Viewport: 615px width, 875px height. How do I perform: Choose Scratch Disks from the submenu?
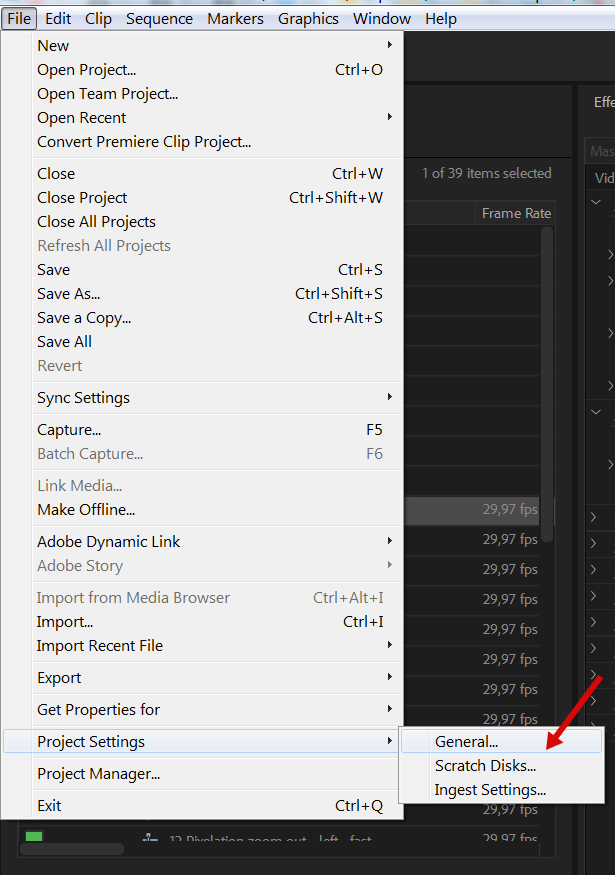click(485, 766)
